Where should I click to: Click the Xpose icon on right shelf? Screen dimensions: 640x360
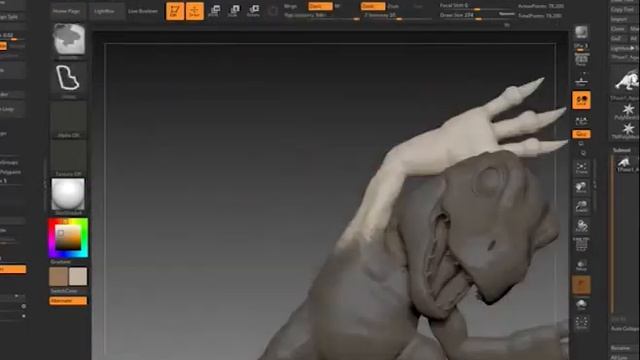[x=581, y=322]
